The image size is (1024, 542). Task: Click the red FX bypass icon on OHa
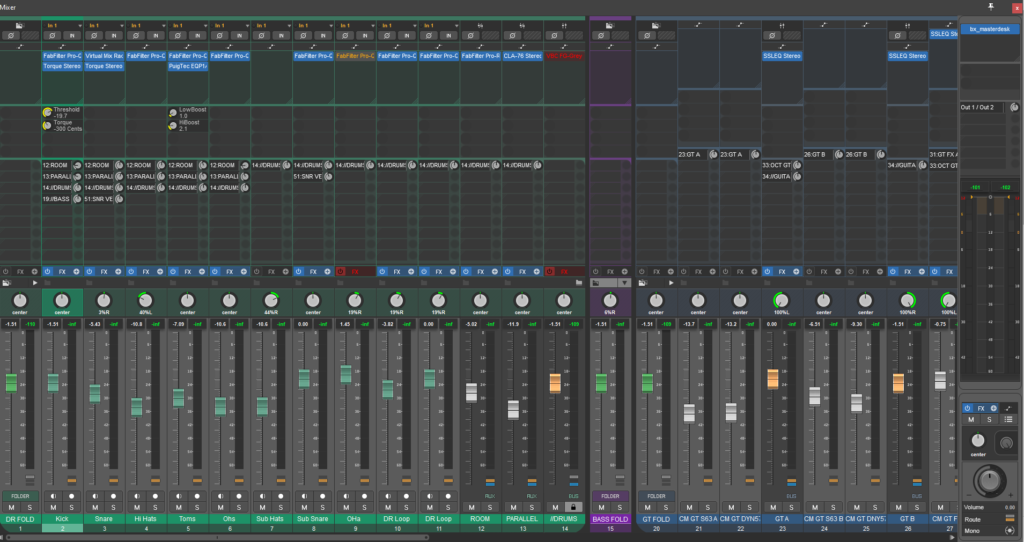(340, 271)
